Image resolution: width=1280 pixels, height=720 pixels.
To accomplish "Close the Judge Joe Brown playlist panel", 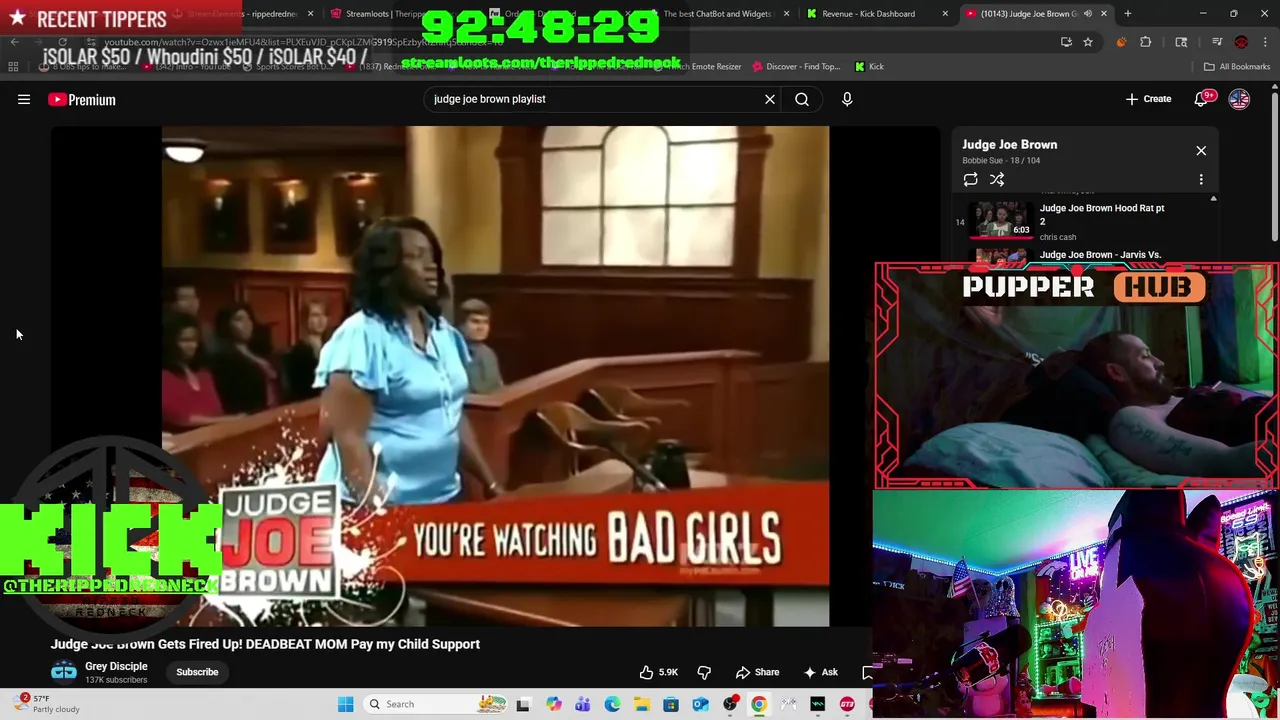I will (1201, 151).
